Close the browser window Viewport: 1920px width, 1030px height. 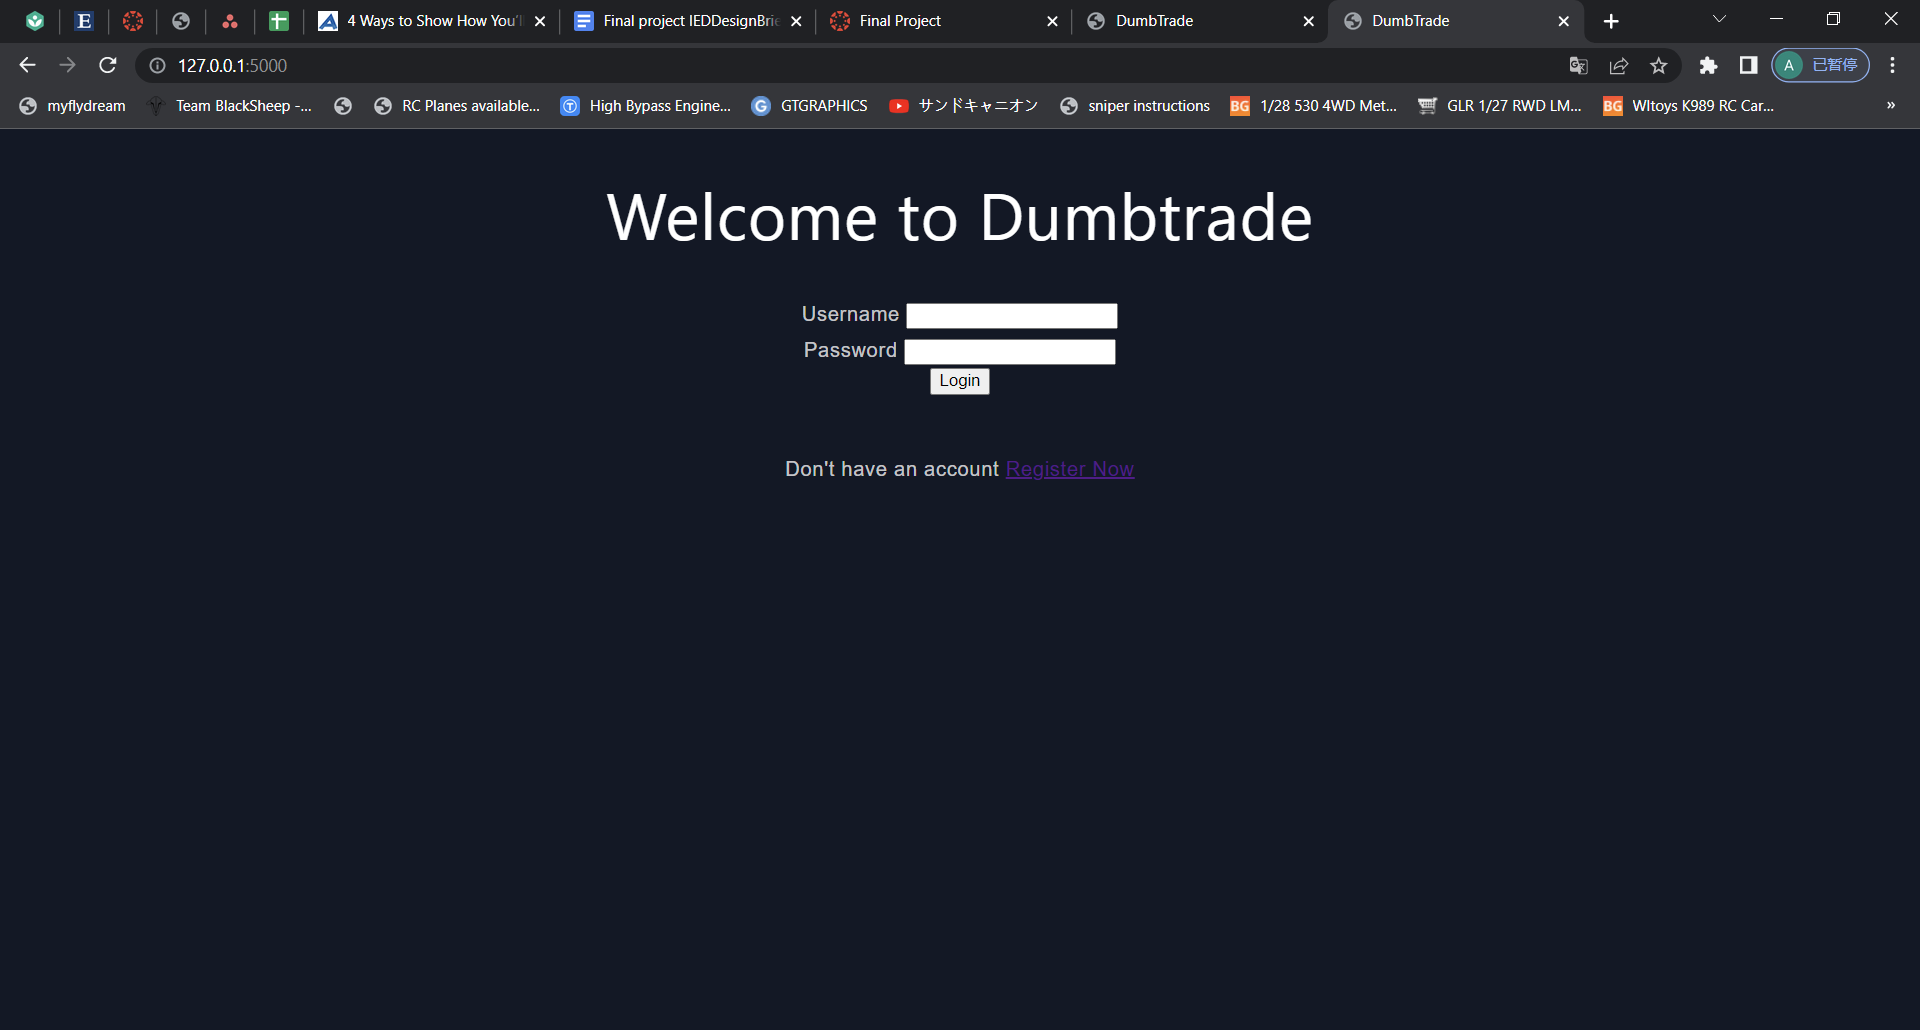tap(1890, 19)
